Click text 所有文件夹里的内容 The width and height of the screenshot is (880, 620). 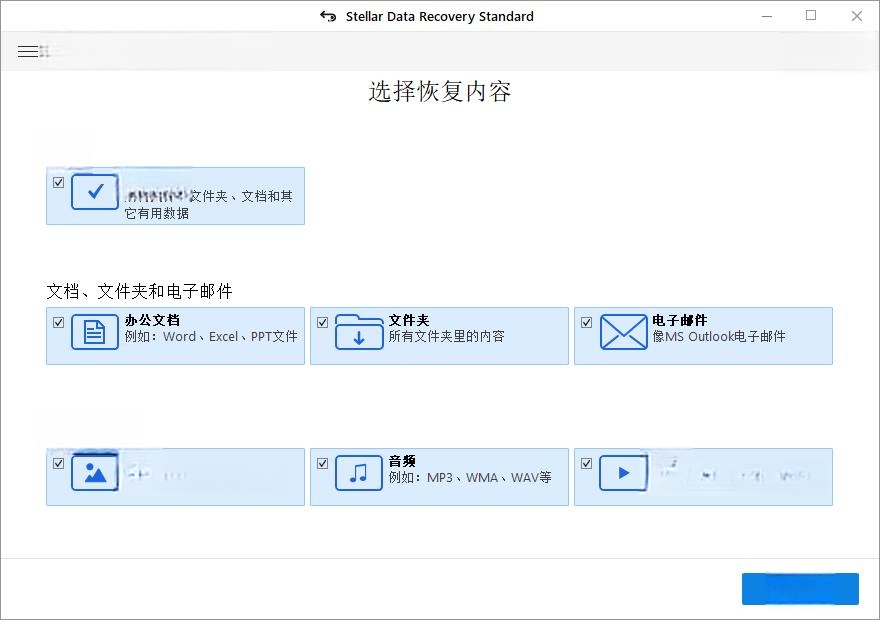[x=447, y=337]
